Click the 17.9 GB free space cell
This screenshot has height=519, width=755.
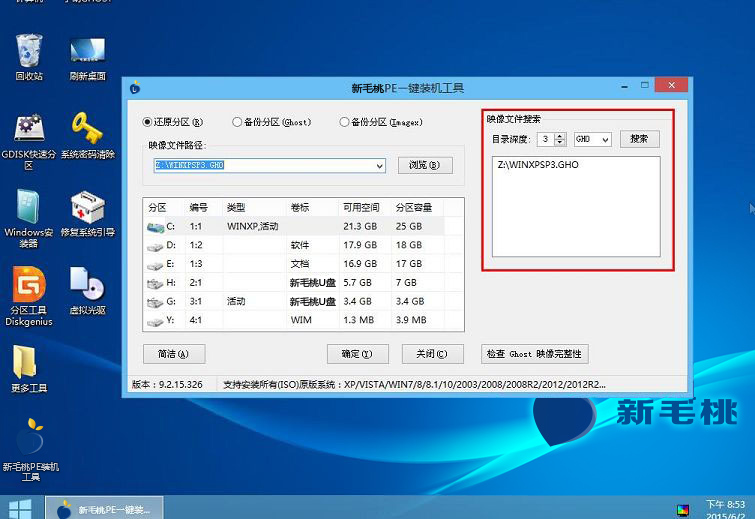coord(360,245)
